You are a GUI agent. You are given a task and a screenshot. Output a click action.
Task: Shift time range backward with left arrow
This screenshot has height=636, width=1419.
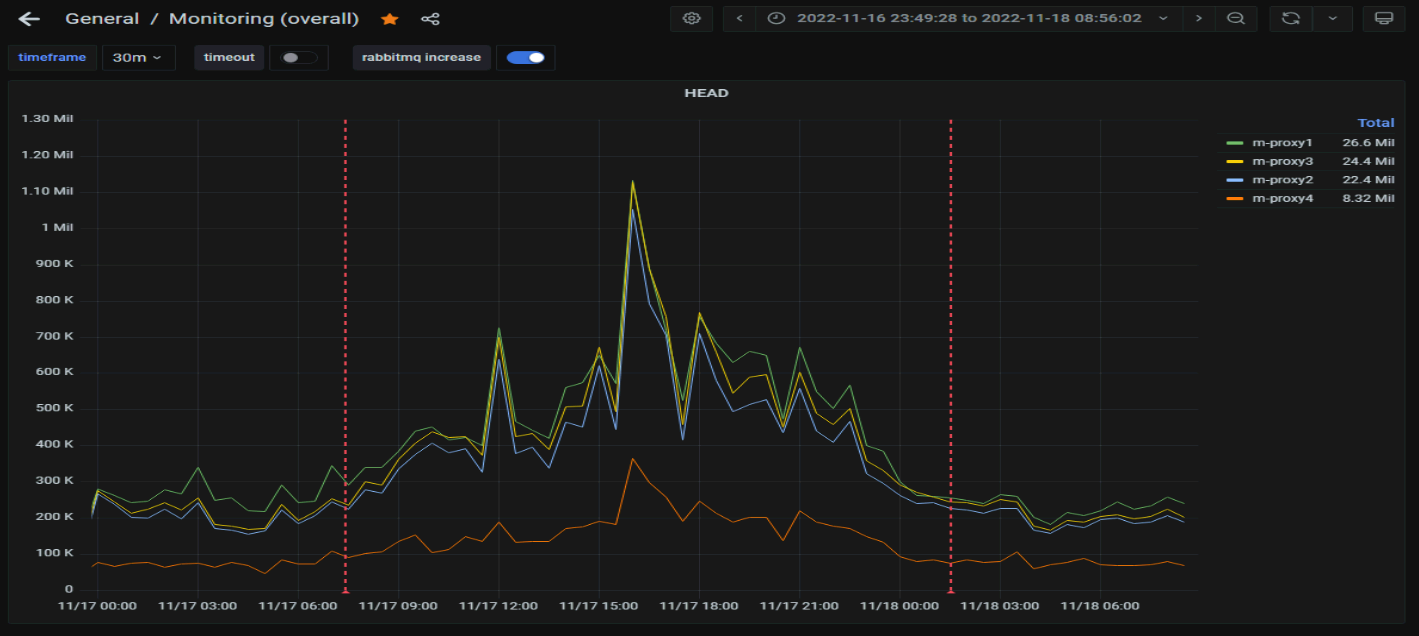[x=739, y=18]
